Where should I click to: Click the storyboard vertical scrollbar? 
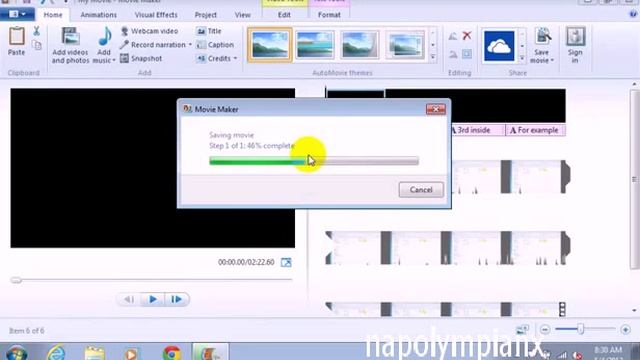634,180
